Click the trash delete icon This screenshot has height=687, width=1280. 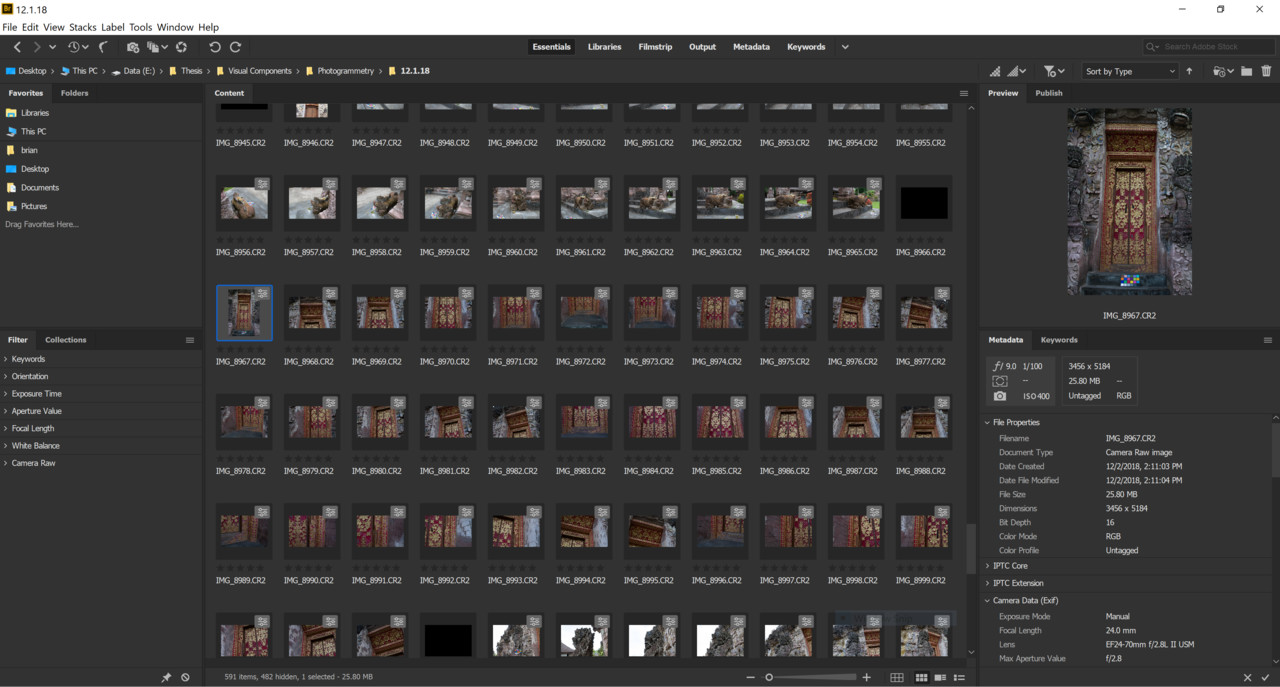point(1267,72)
